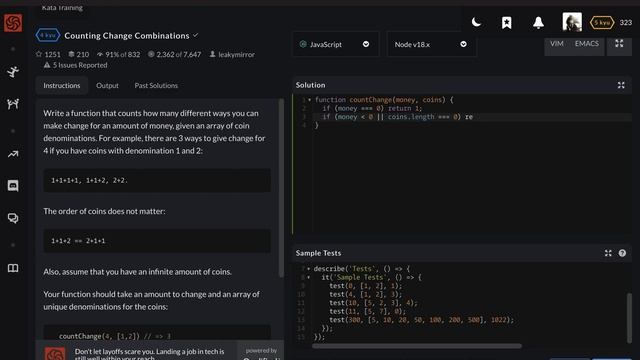Screen dimensions: 640x360
Task: Open the JavaScript language dropdown
Action: [335, 44]
